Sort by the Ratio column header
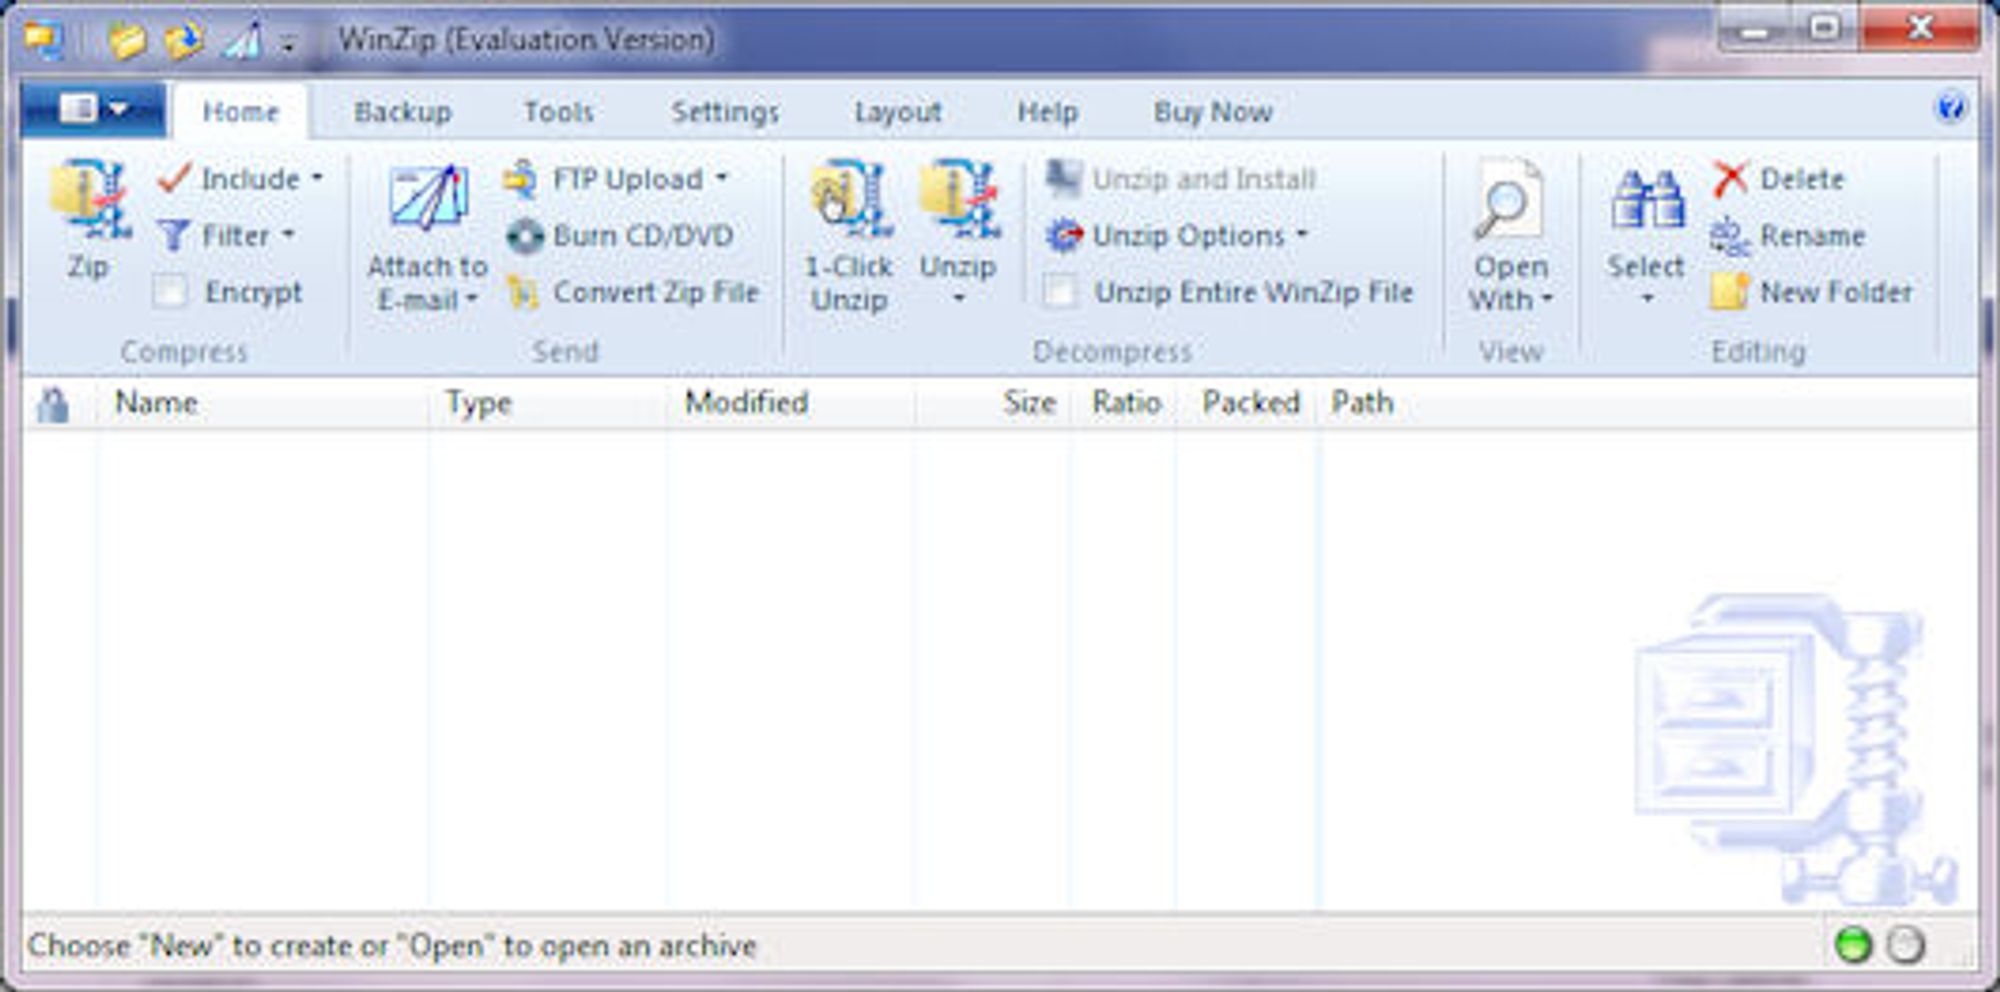 click(1126, 403)
